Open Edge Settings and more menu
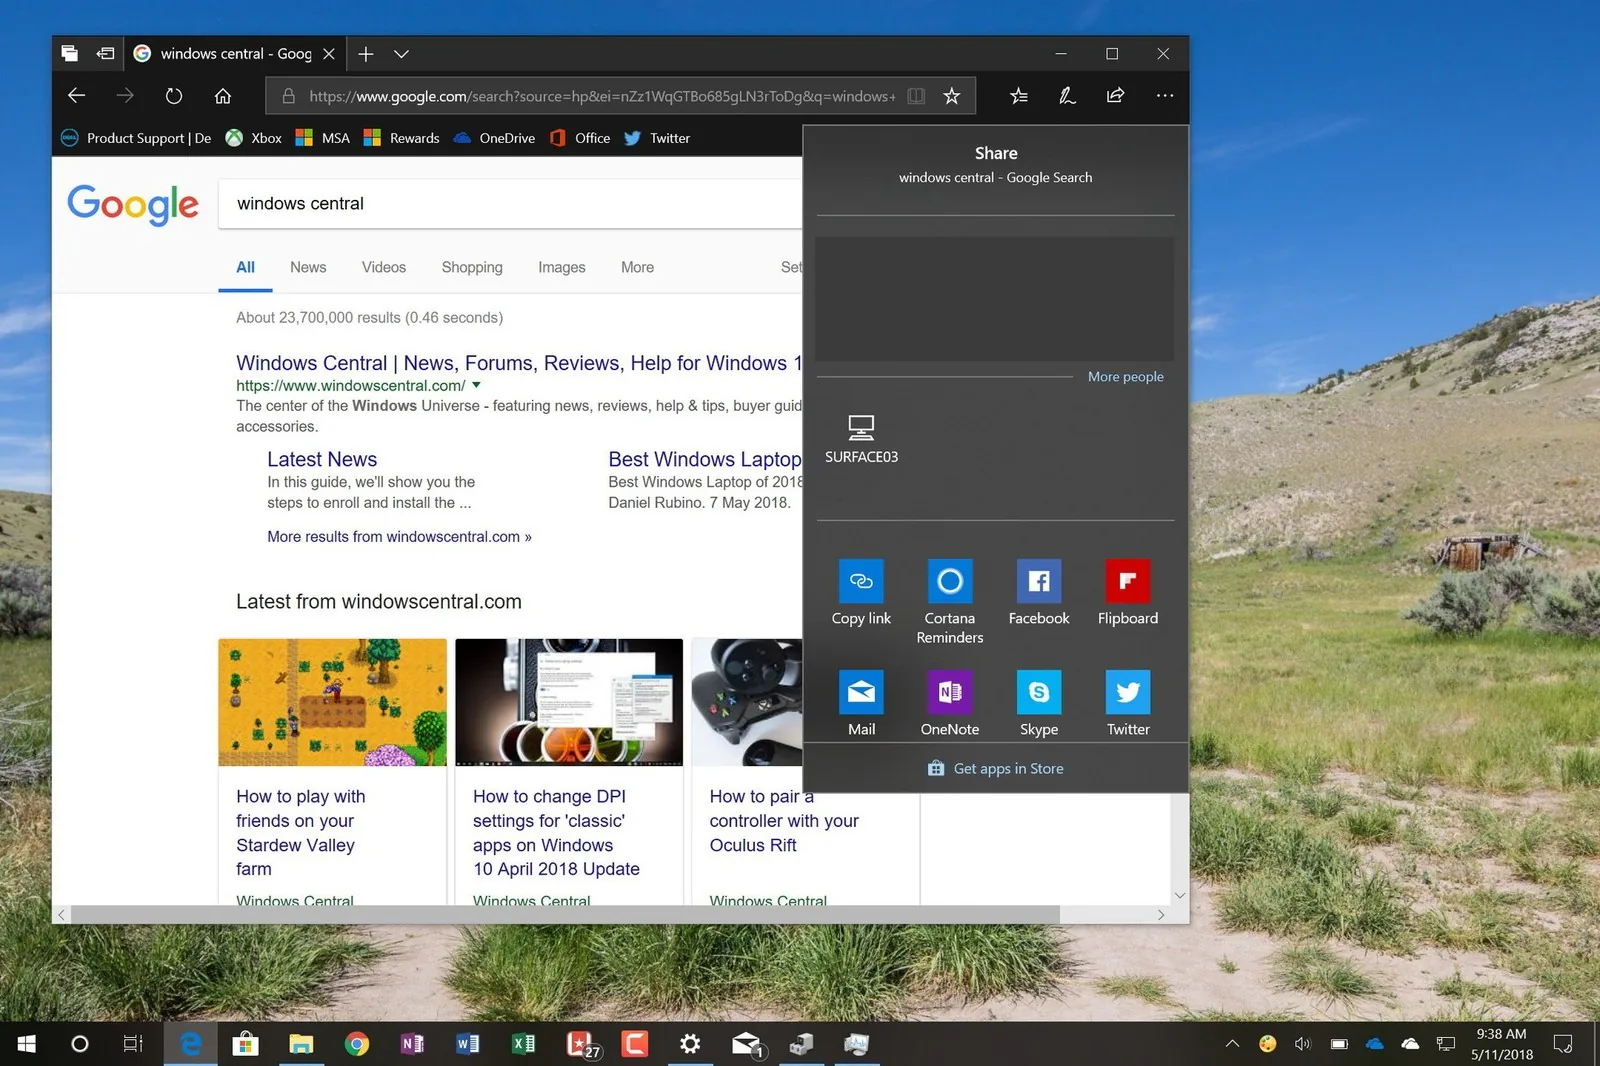This screenshot has height=1066, width=1600. 1164,96
